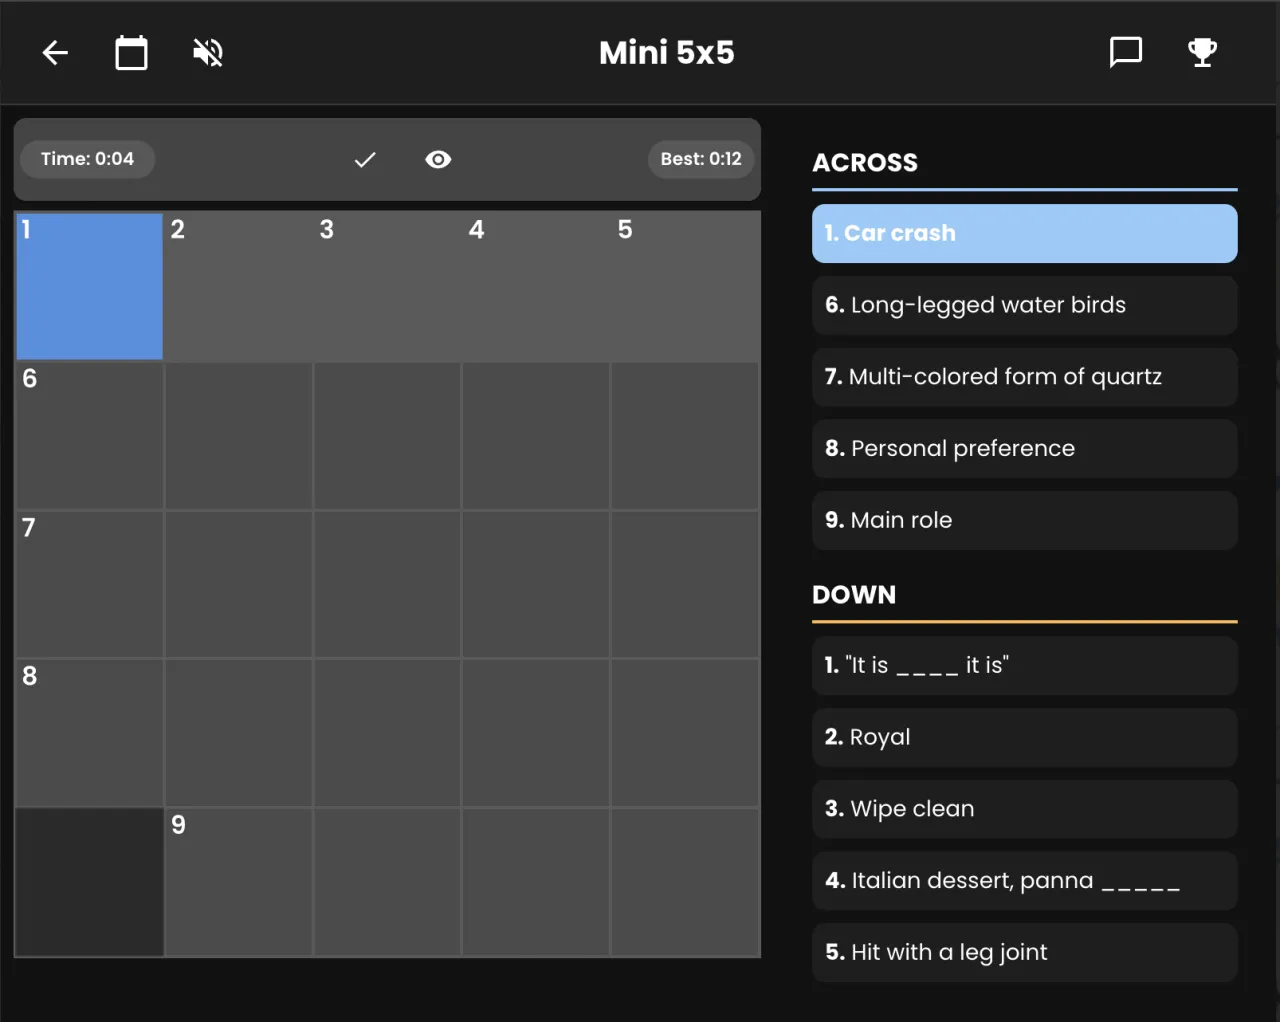Select grid cell numbered 8

click(x=90, y=733)
